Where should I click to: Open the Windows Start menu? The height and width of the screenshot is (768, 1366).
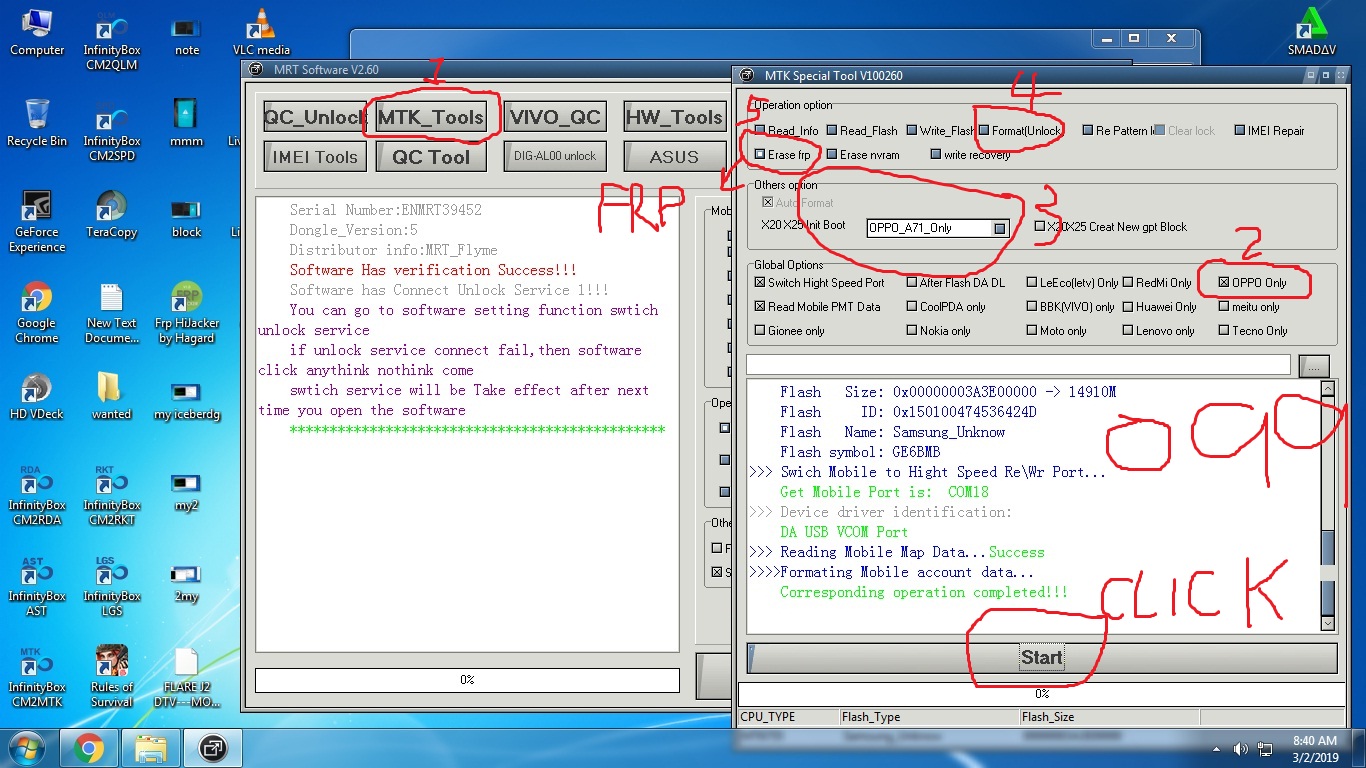25,747
